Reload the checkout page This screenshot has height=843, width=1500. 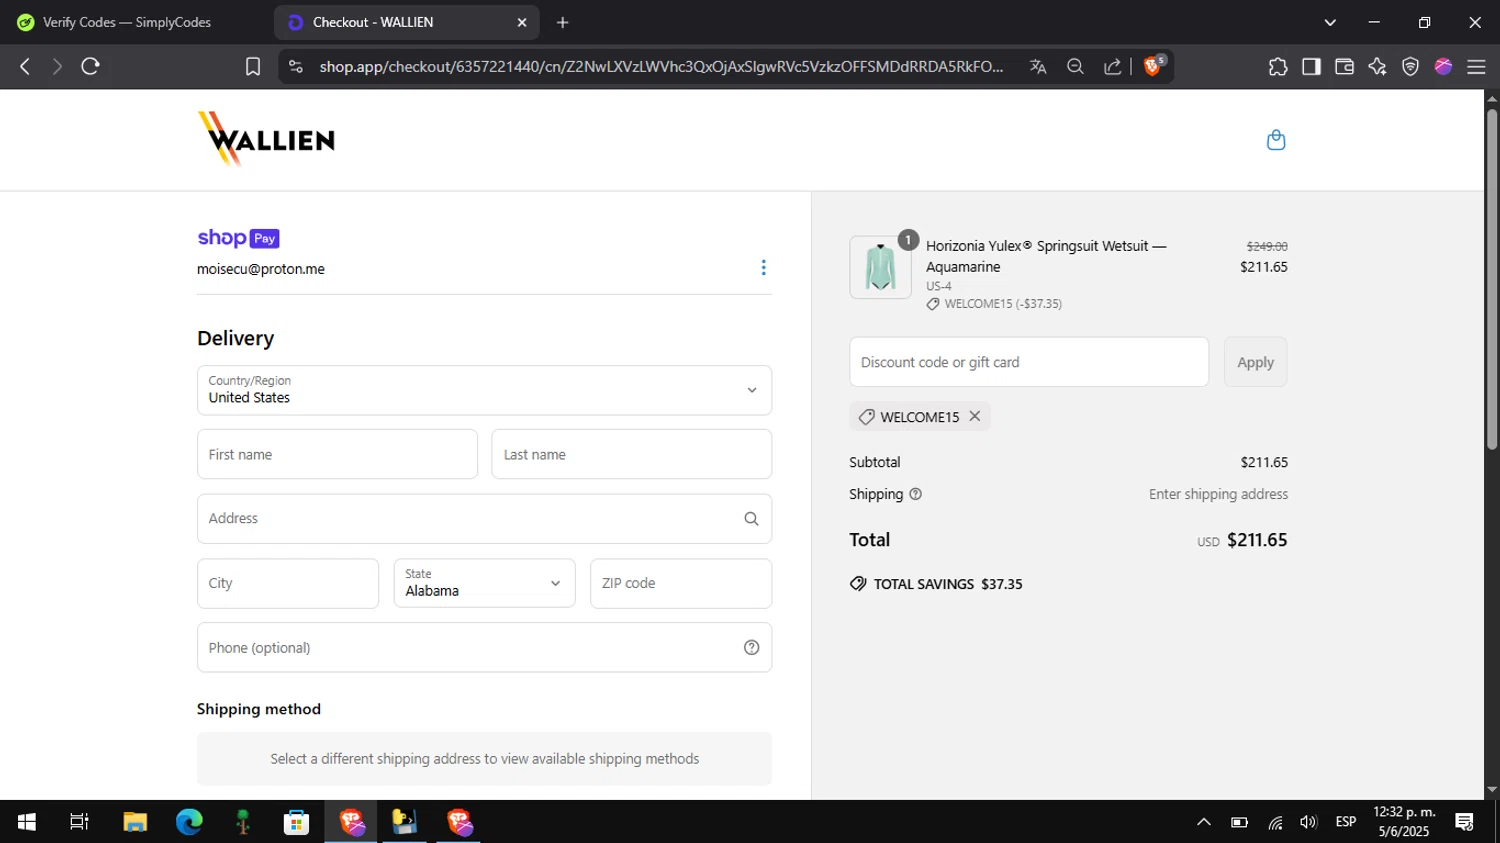[90, 66]
